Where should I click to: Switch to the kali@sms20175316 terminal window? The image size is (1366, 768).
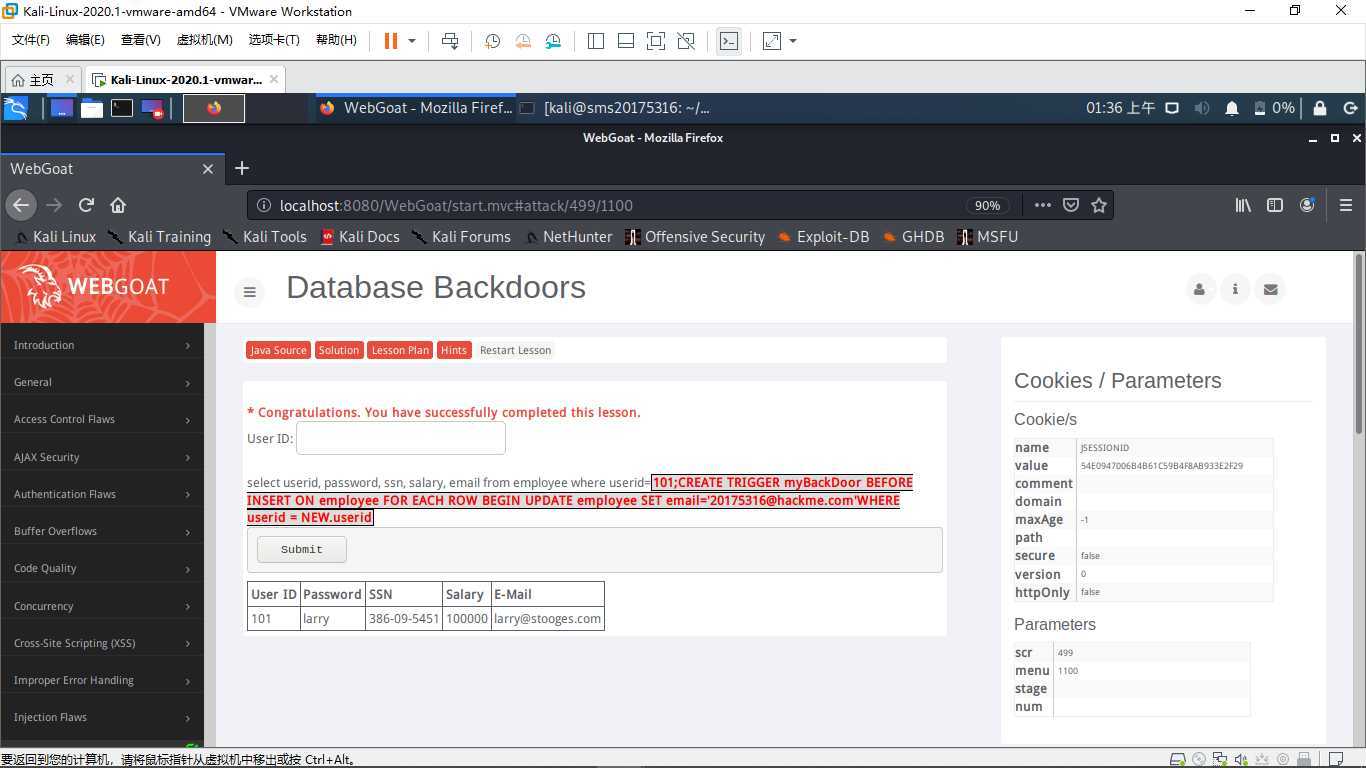pos(616,108)
